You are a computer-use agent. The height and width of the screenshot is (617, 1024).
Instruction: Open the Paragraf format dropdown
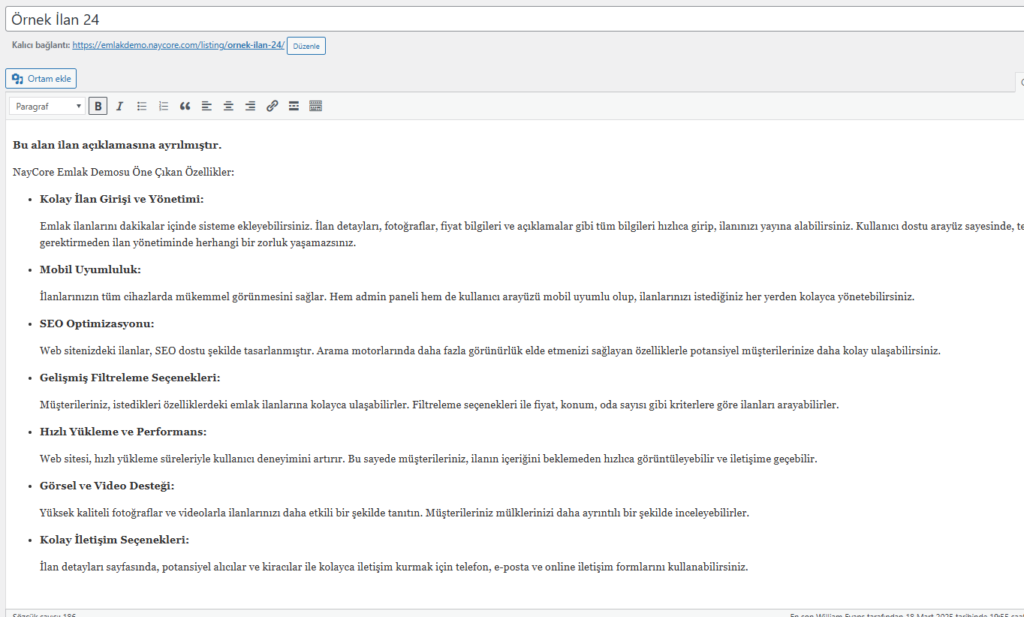click(x=47, y=106)
